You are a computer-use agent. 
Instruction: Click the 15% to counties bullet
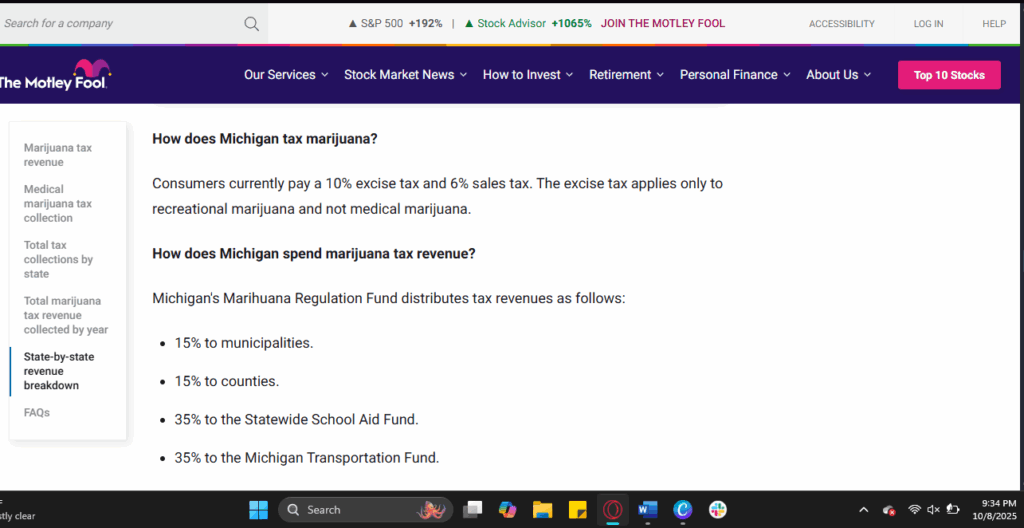tap(227, 382)
